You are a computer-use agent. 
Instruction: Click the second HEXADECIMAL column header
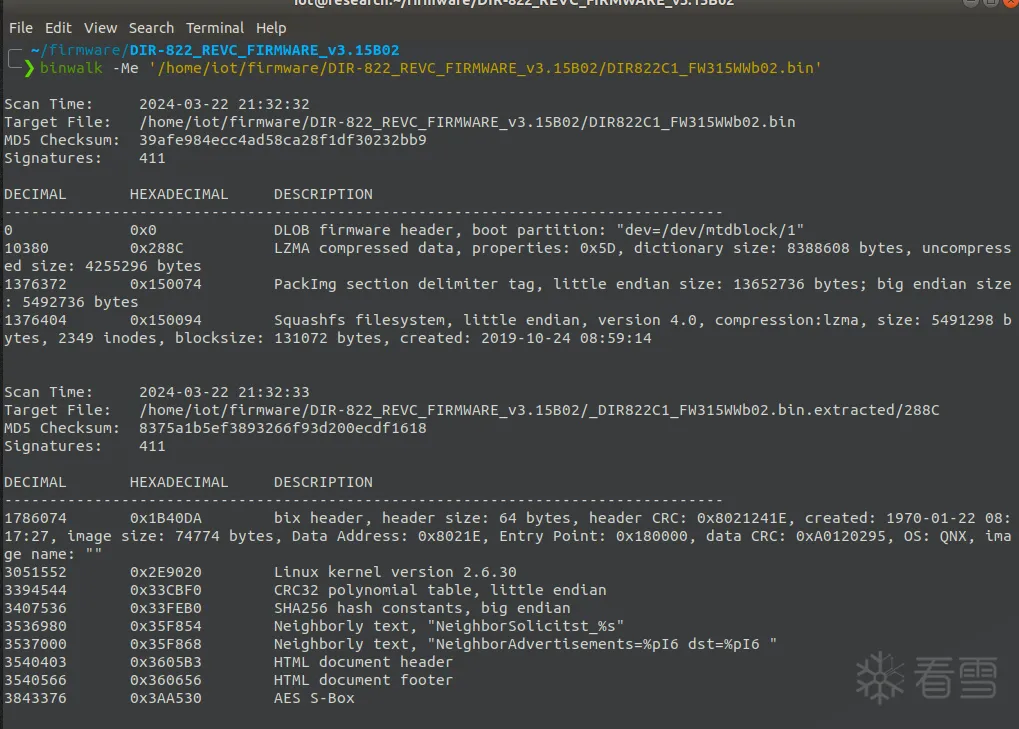[x=179, y=482]
